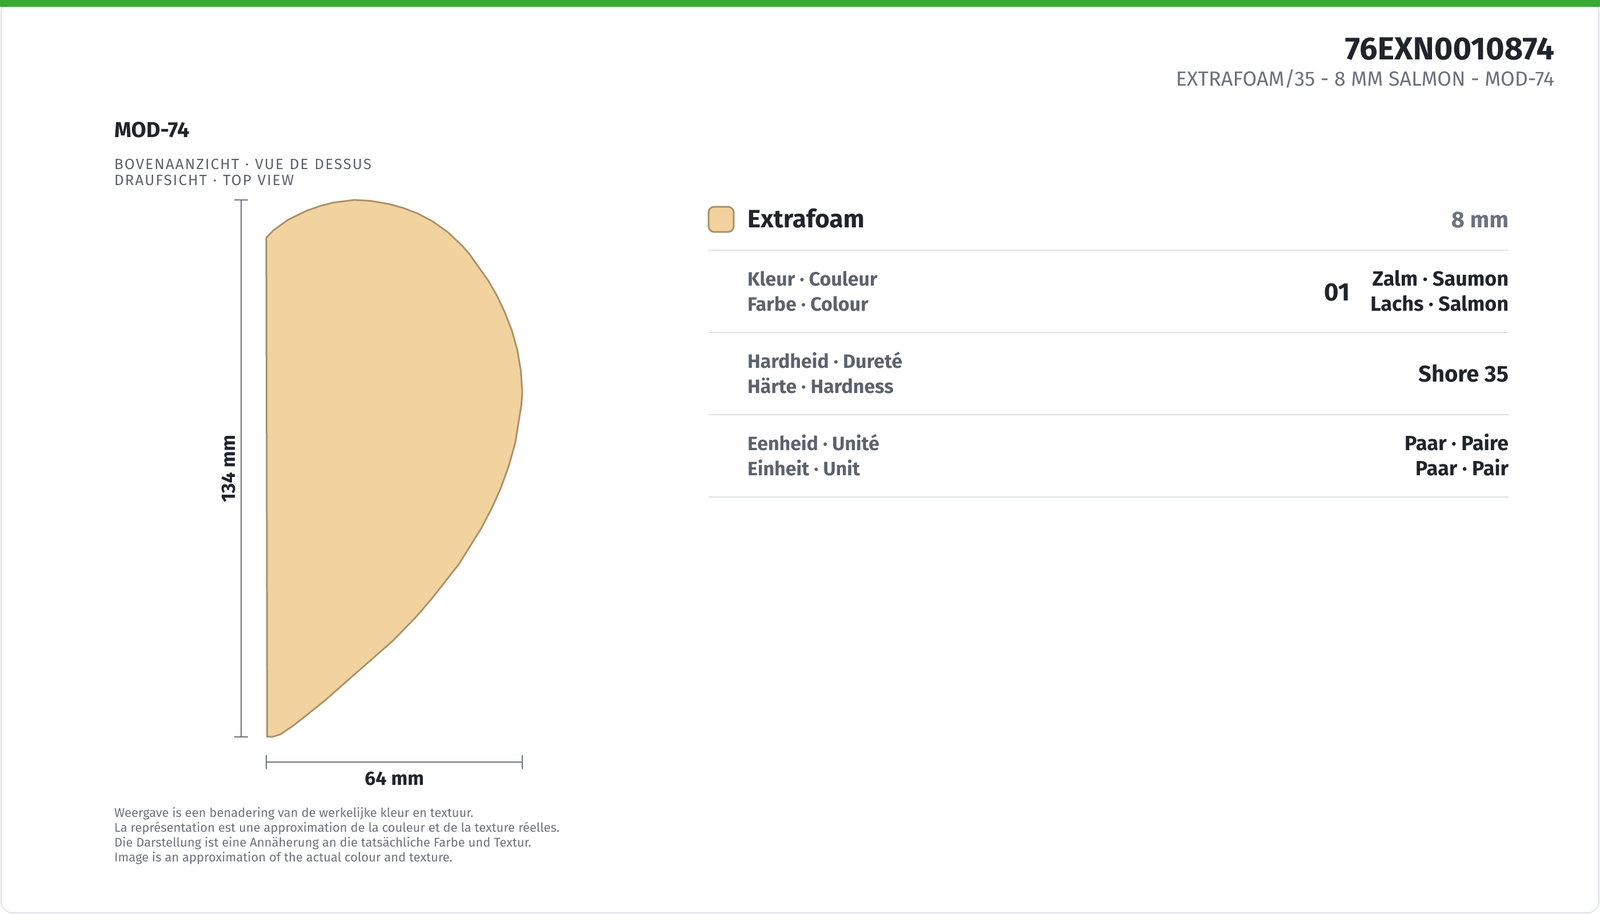Screen dimensions: 1600x914
Task: Click the colour code 01
Action: (1337, 292)
